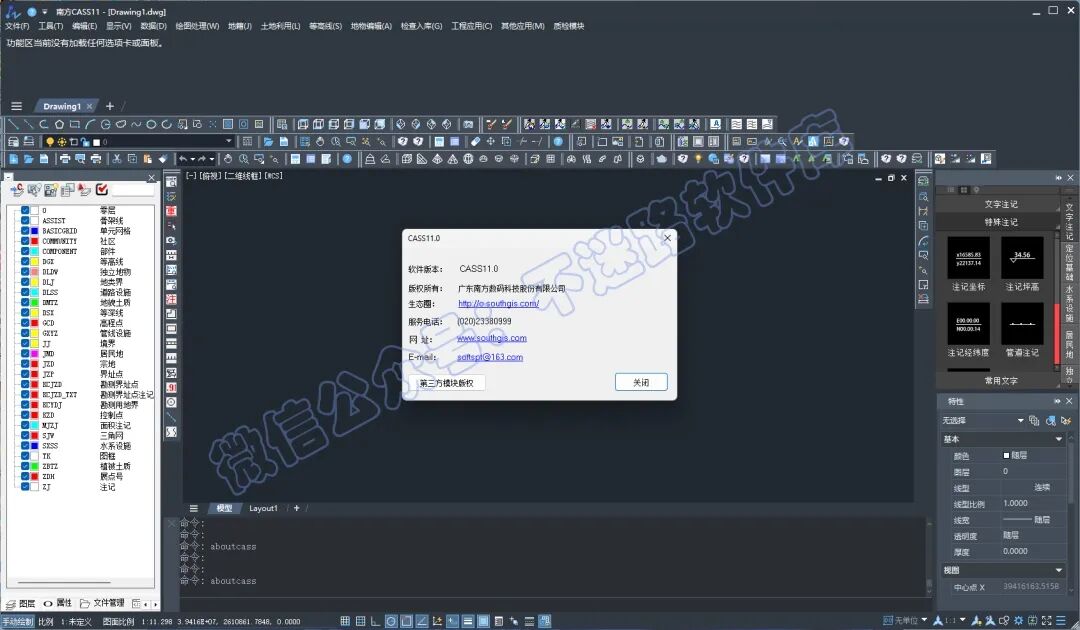This screenshot has height=630, width=1080.
Task: Click the red checkmark icon in layer panel
Action: 102,189
